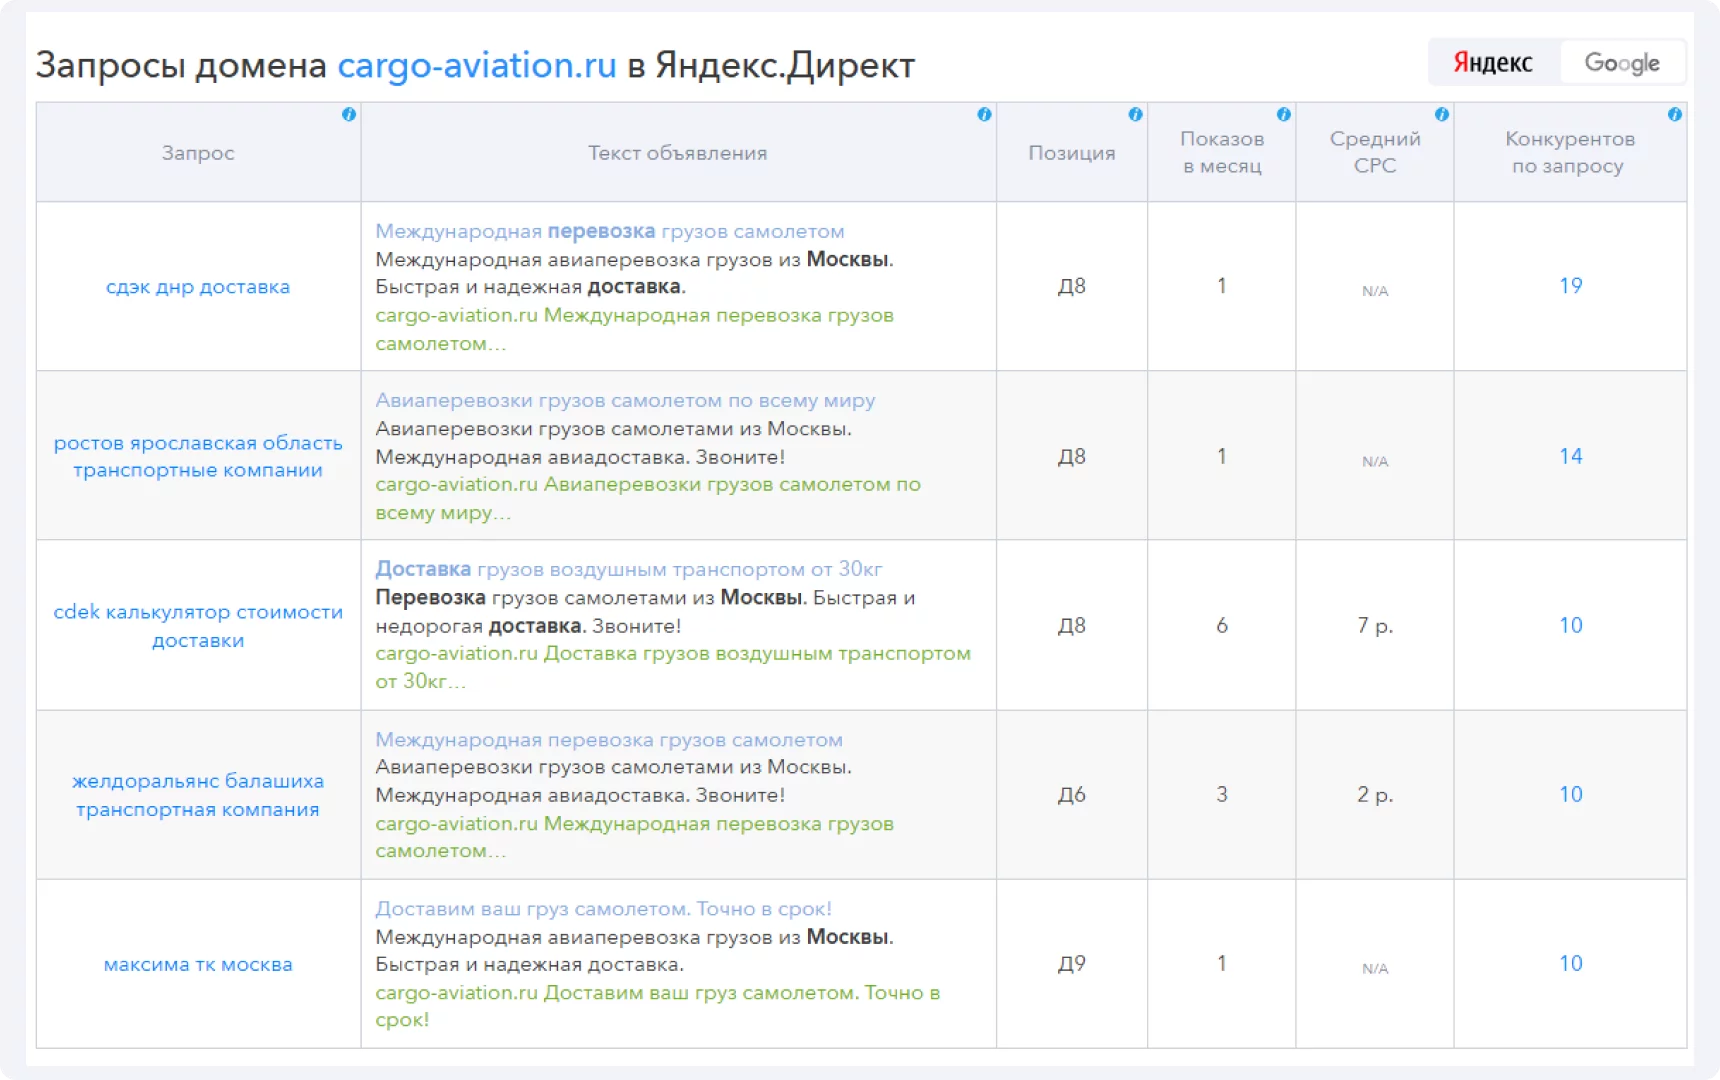Viewport: 1720px width, 1080px height.
Task: Click 'Международная авиадоставка. Звоните!' in ростов ярославская row
Action: click(x=580, y=457)
